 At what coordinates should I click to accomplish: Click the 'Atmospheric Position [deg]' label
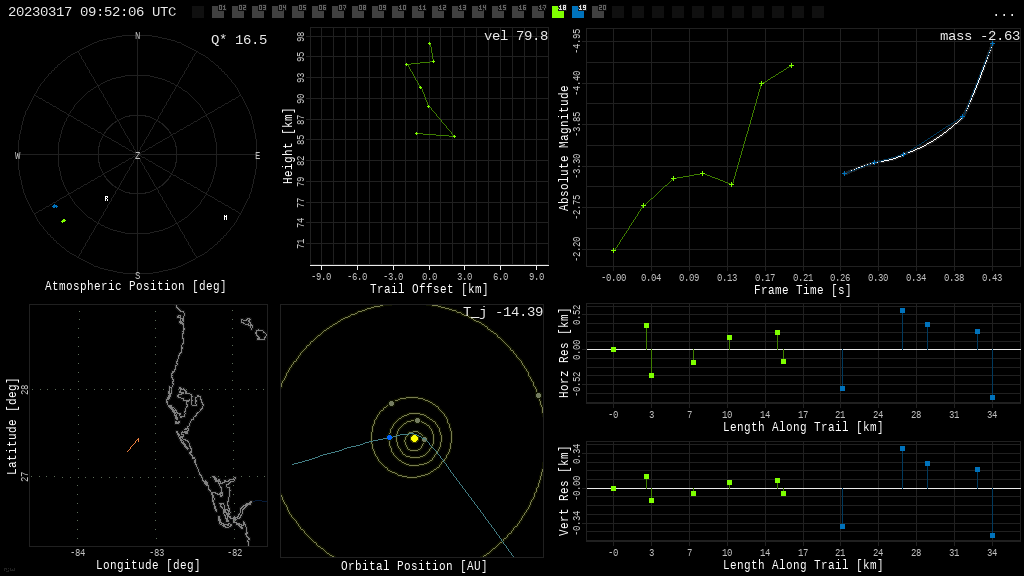coord(135,286)
